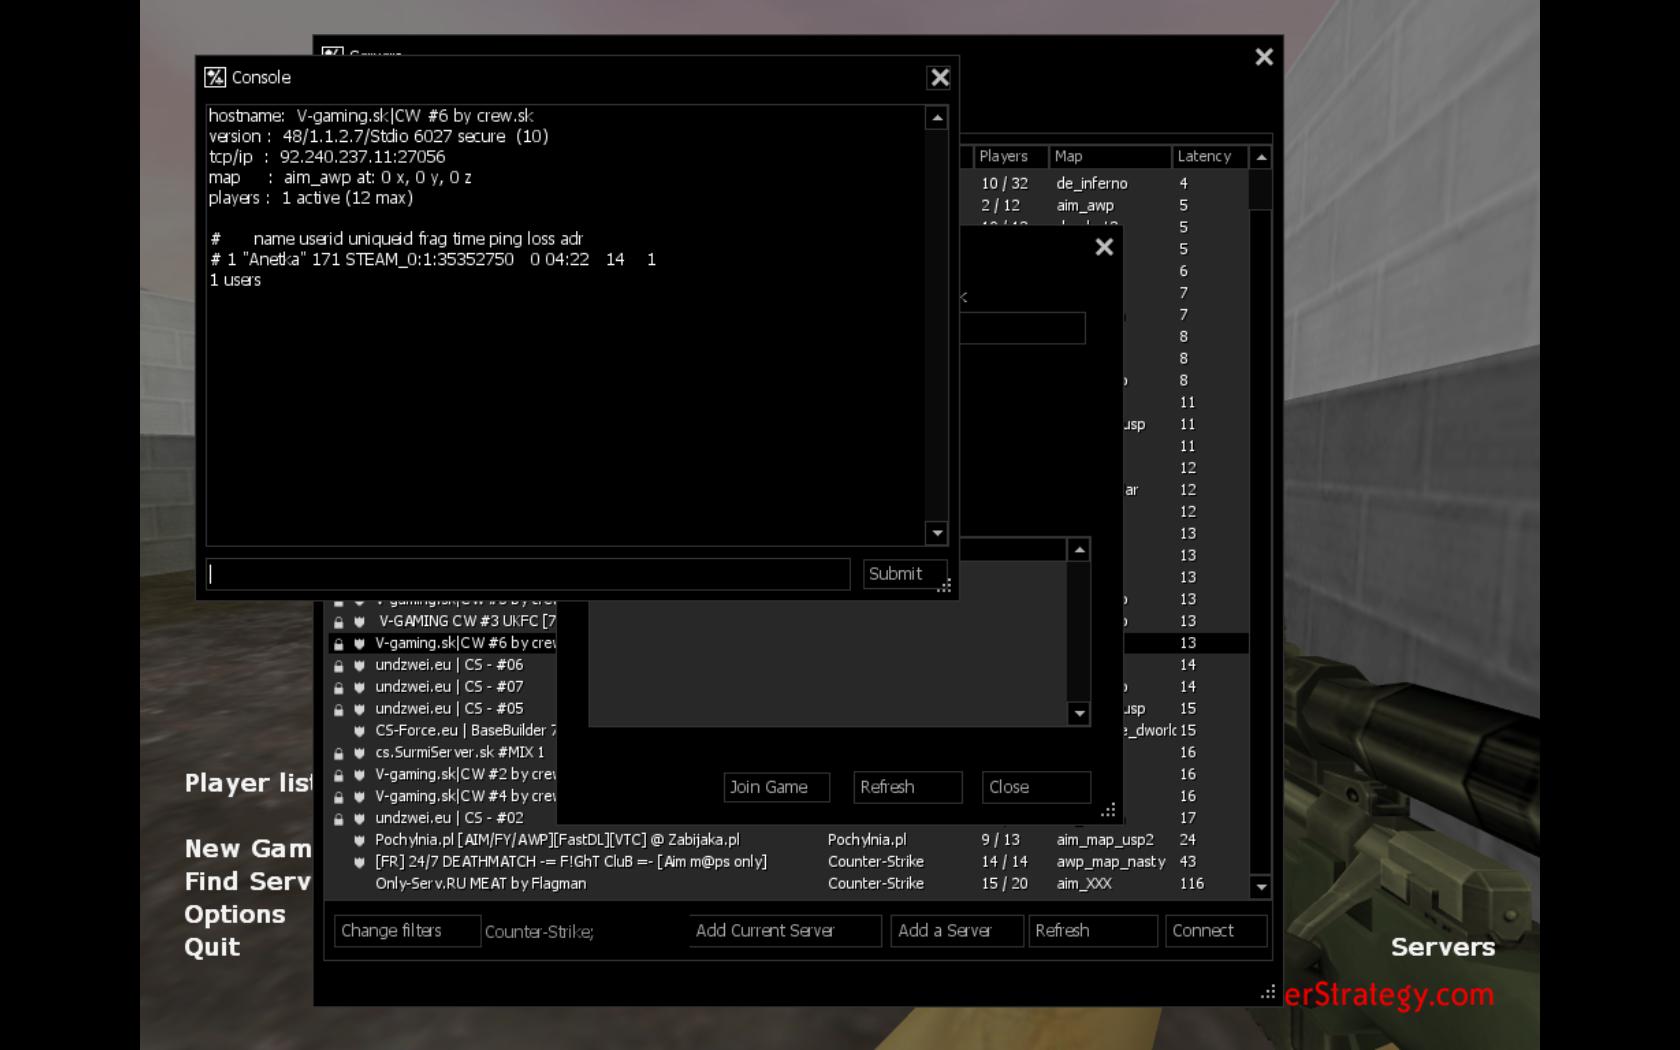Click server info player list scroll up arrow
1680x1050 pixels.
pos(1079,550)
